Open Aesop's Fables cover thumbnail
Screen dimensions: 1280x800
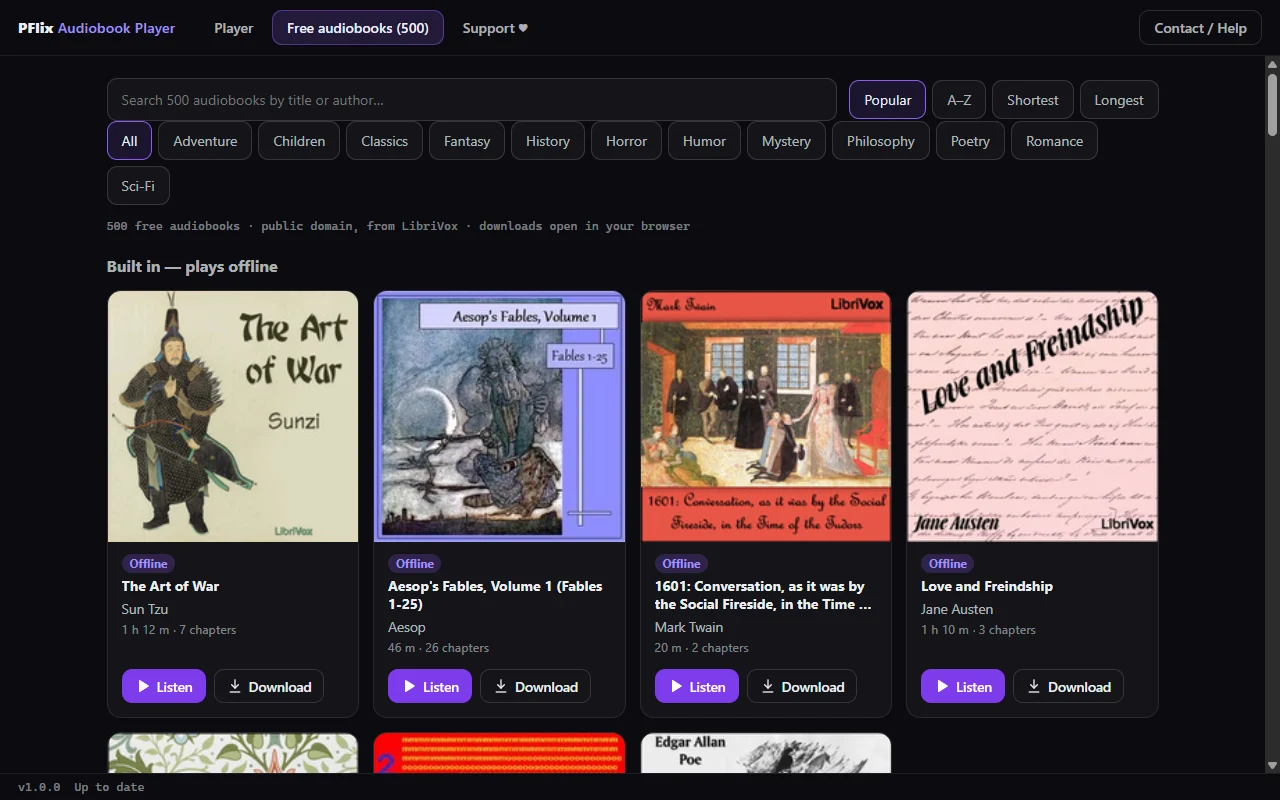tap(499, 417)
